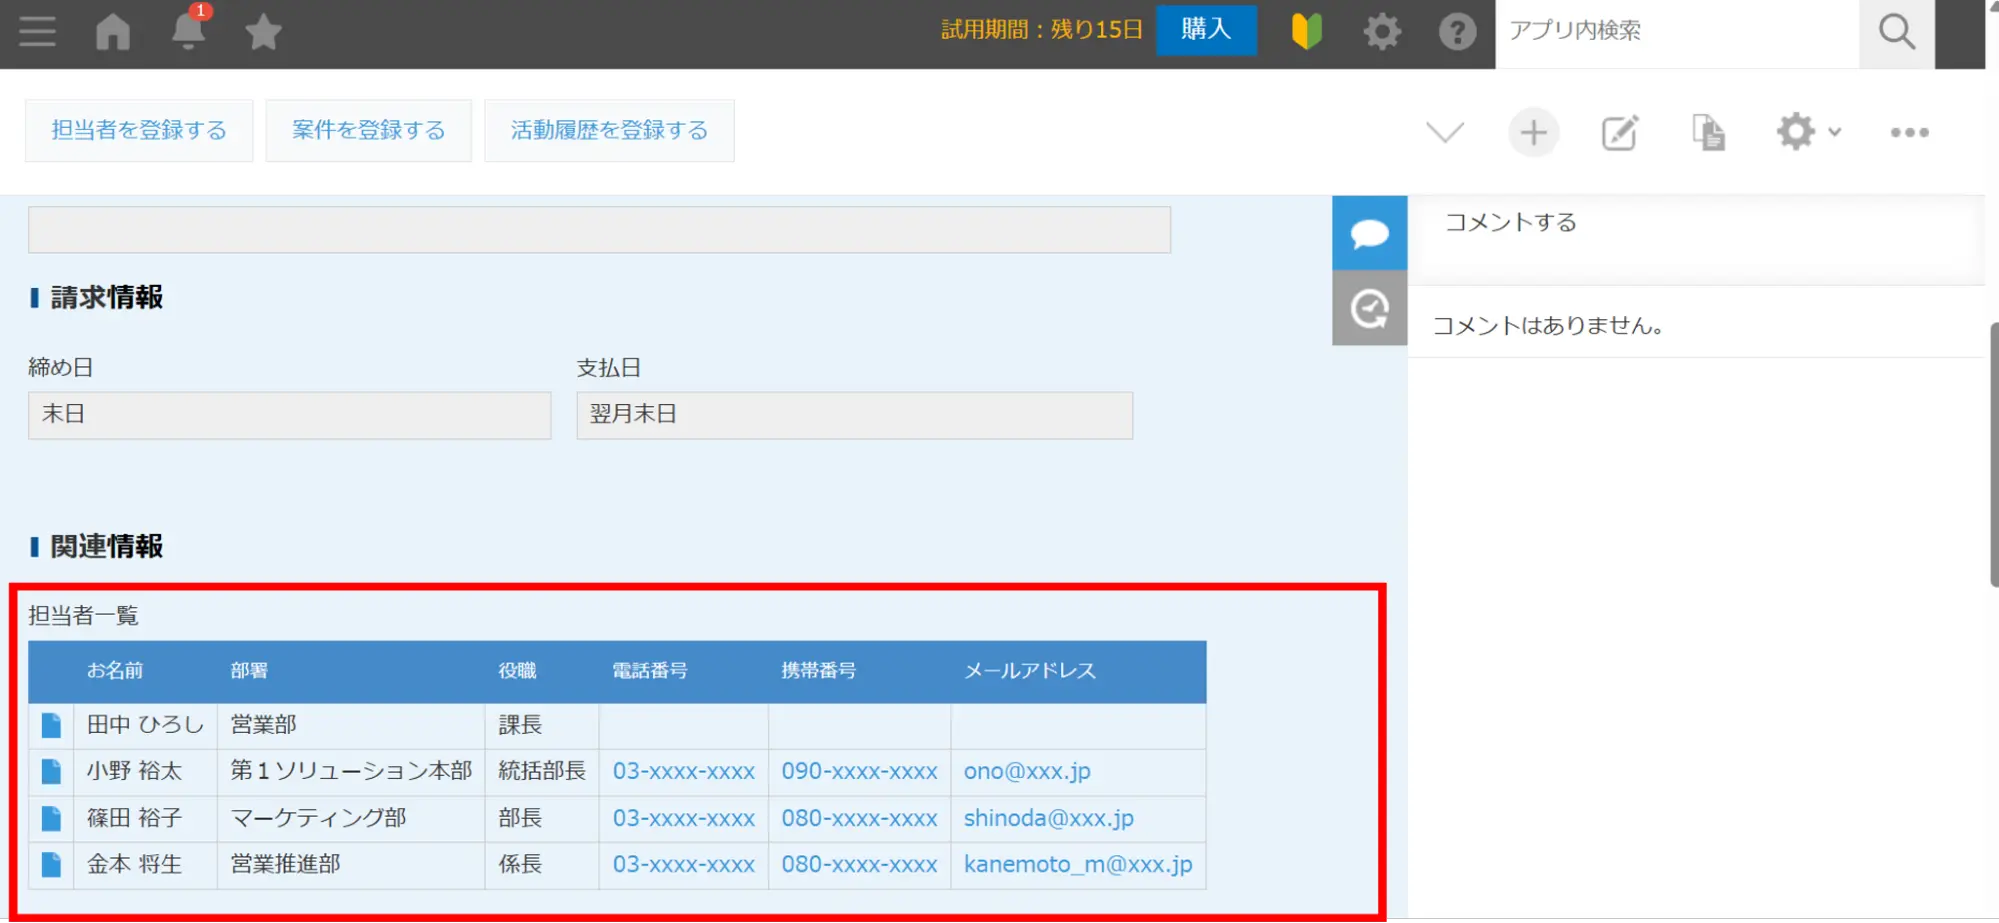The height and width of the screenshot is (923, 1999).
Task: Click 案件を登録する button
Action: [x=368, y=130]
